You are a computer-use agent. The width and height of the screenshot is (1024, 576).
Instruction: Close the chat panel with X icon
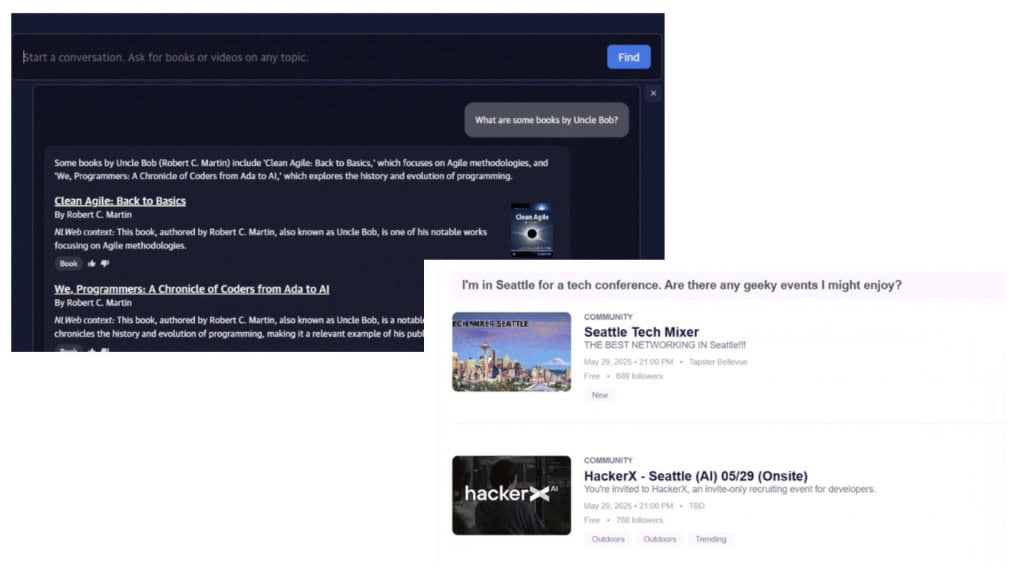coord(653,93)
